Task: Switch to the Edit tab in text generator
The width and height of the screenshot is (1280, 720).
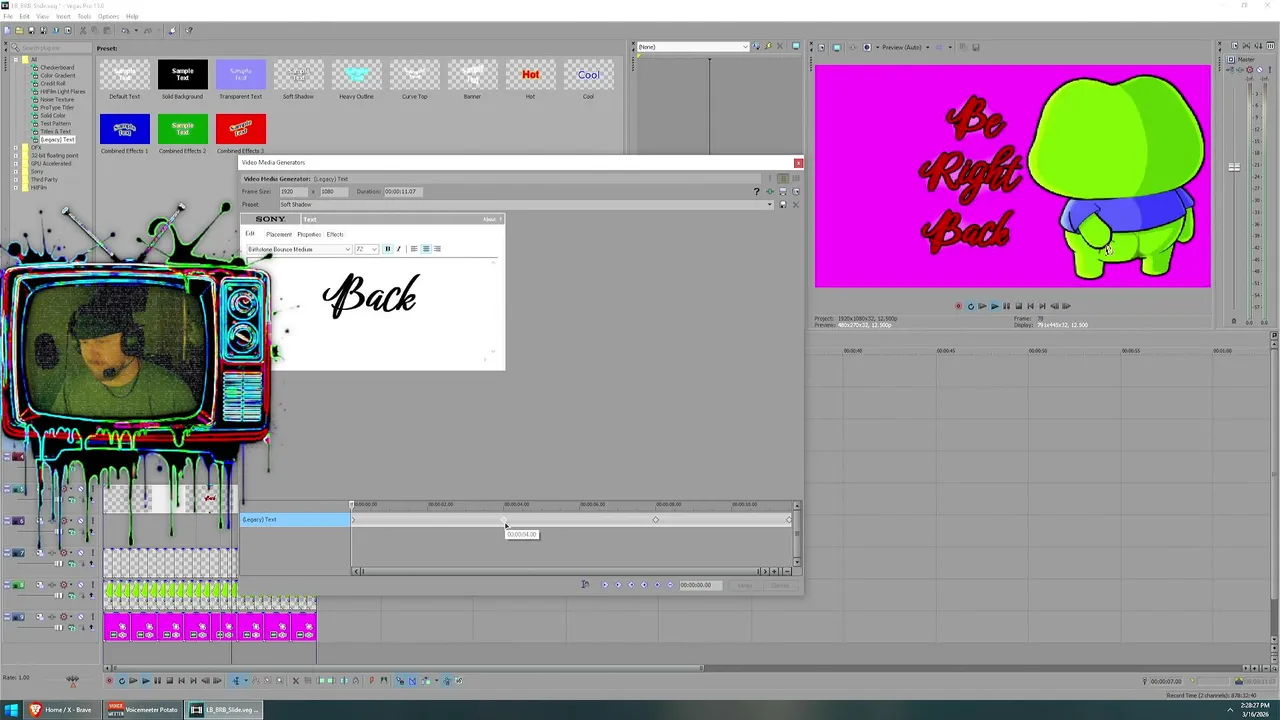Action: (250, 234)
